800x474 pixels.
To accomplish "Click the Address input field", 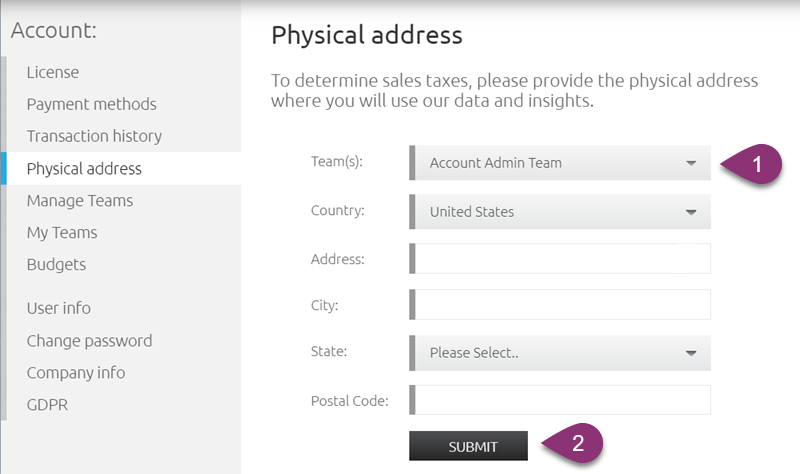I will 560,258.
